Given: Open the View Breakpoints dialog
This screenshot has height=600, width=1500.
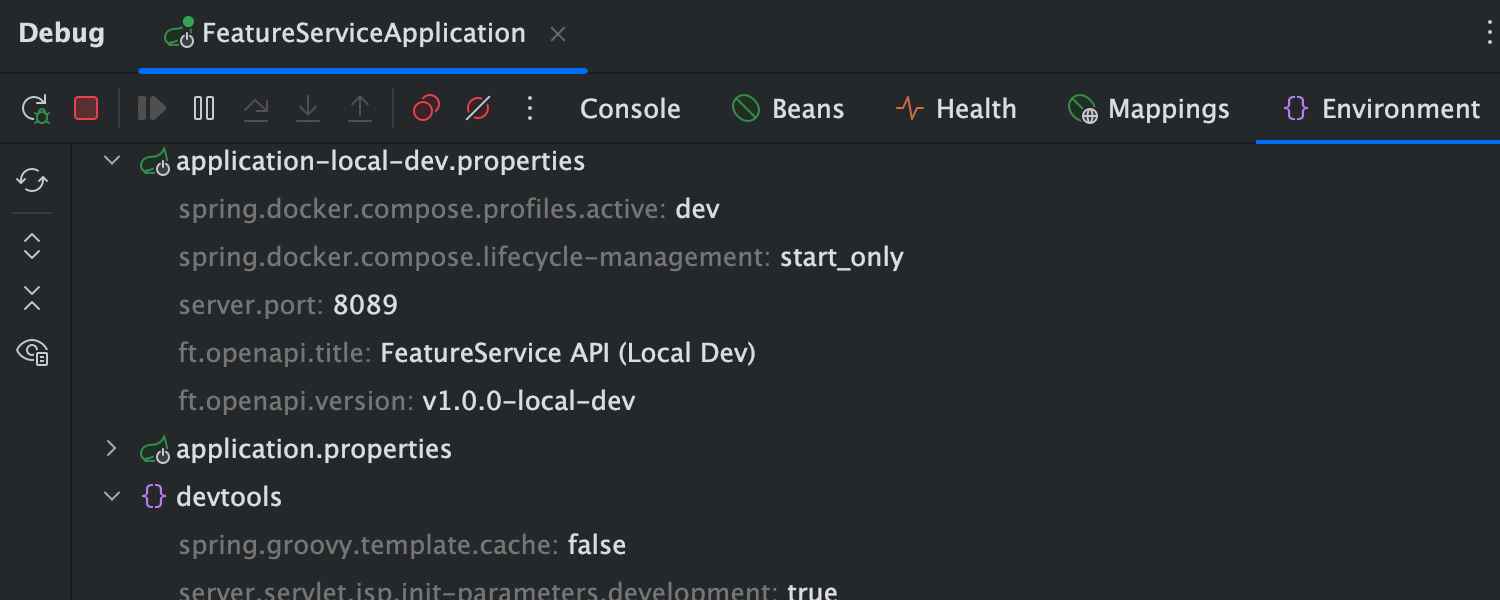Looking at the screenshot, I should tap(425, 108).
